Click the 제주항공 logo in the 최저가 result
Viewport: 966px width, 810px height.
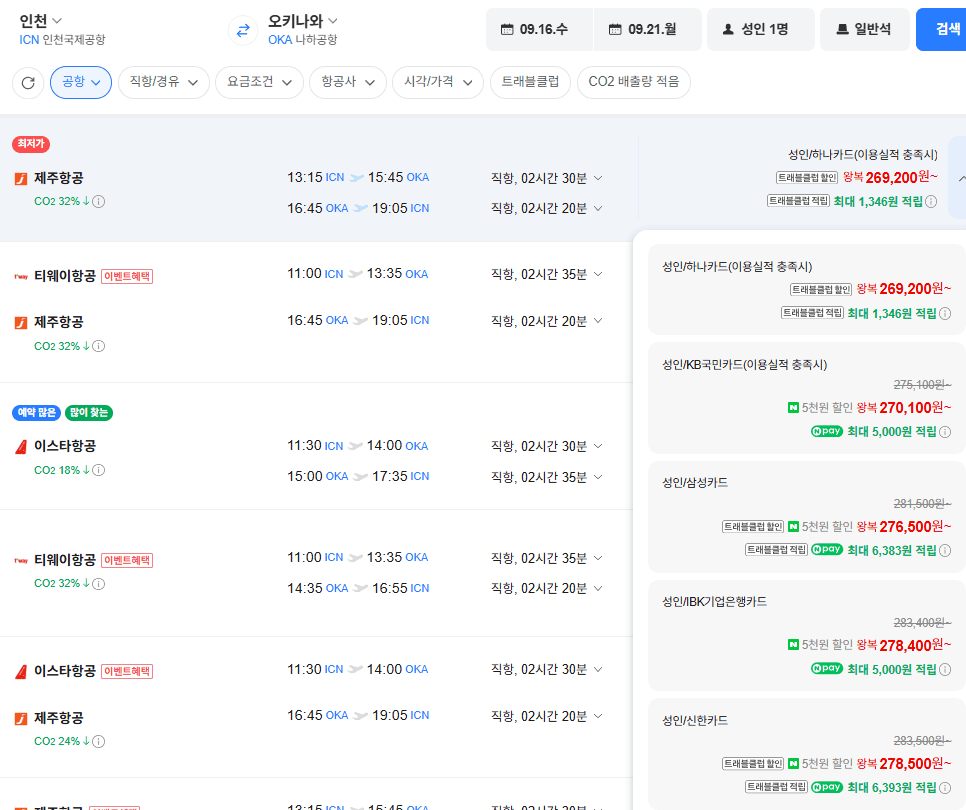pyautogui.click(x=21, y=179)
